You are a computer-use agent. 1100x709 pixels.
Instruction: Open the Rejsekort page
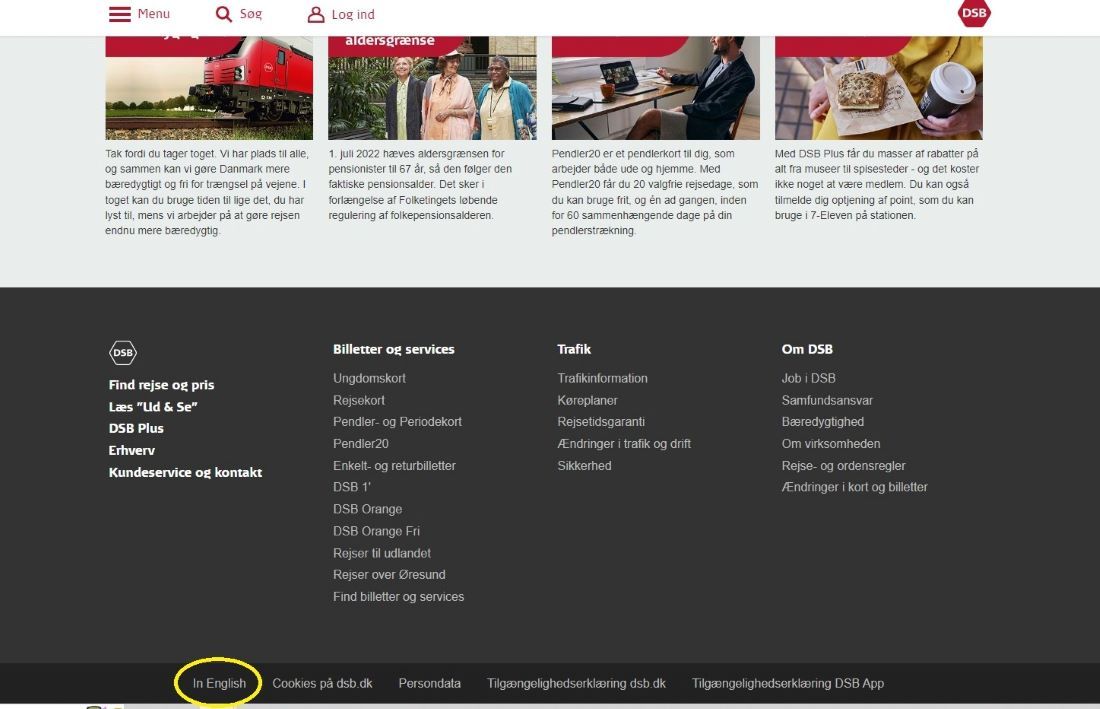pyautogui.click(x=359, y=399)
